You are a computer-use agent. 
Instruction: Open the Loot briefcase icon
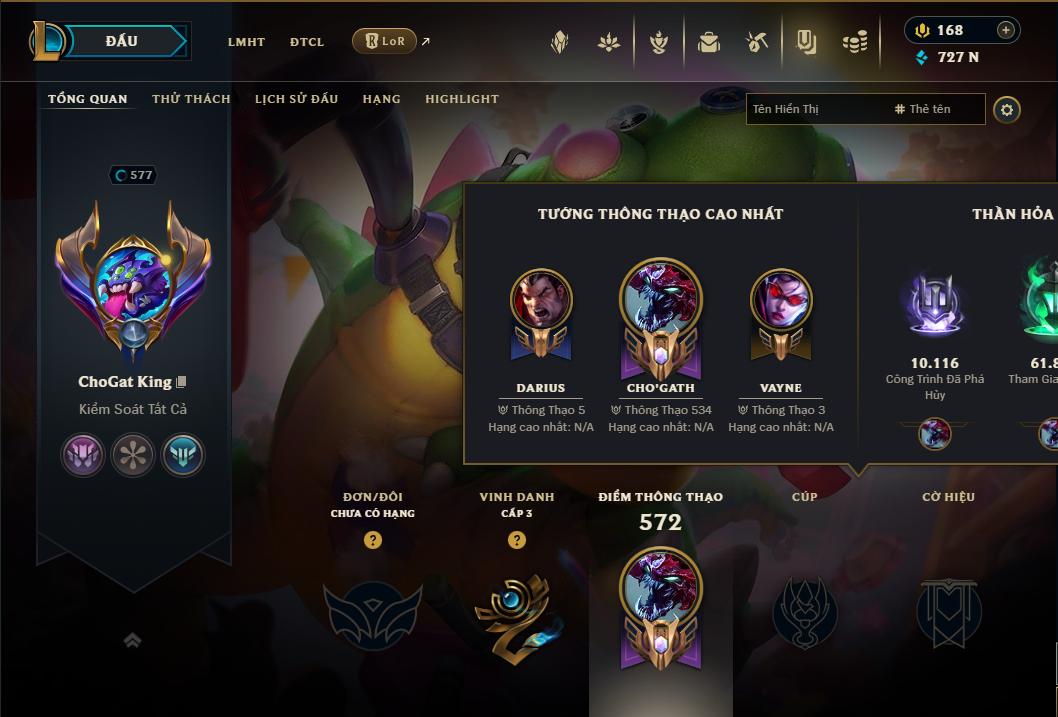click(x=708, y=42)
